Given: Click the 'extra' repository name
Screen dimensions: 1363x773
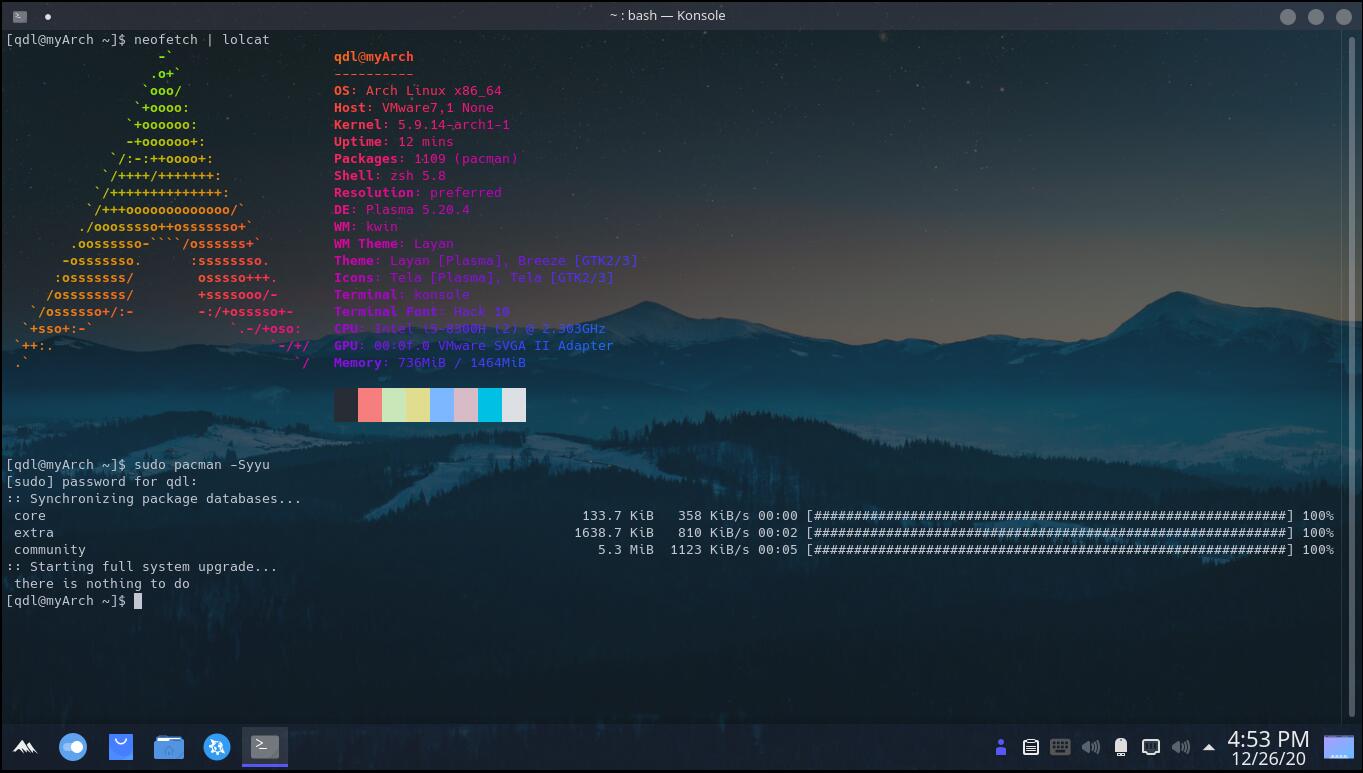Looking at the screenshot, I should (x=34, y=533).
